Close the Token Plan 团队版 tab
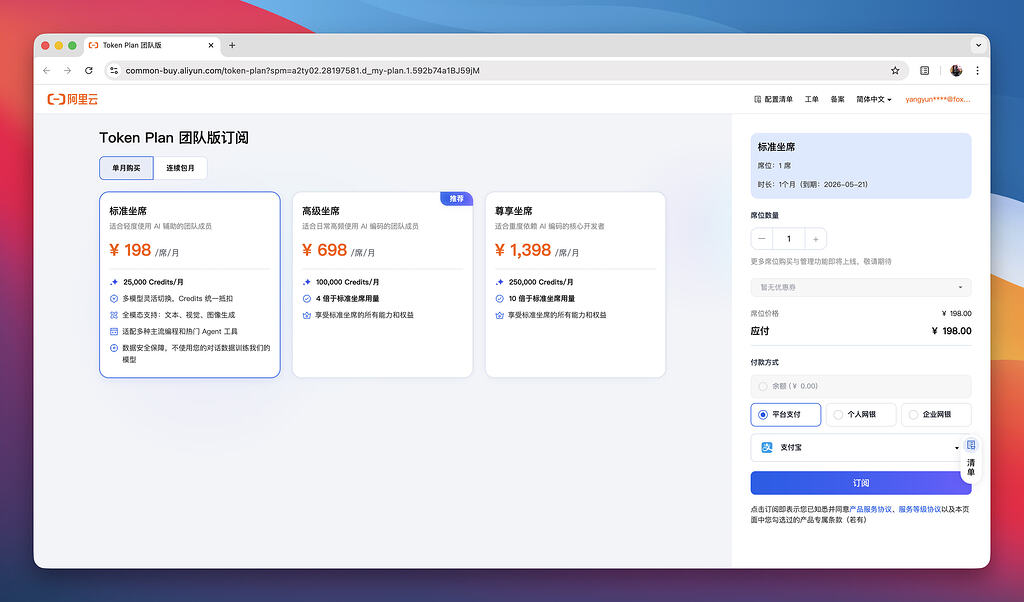The height and width of the screenshot is (602, 1024). (210, 45)
